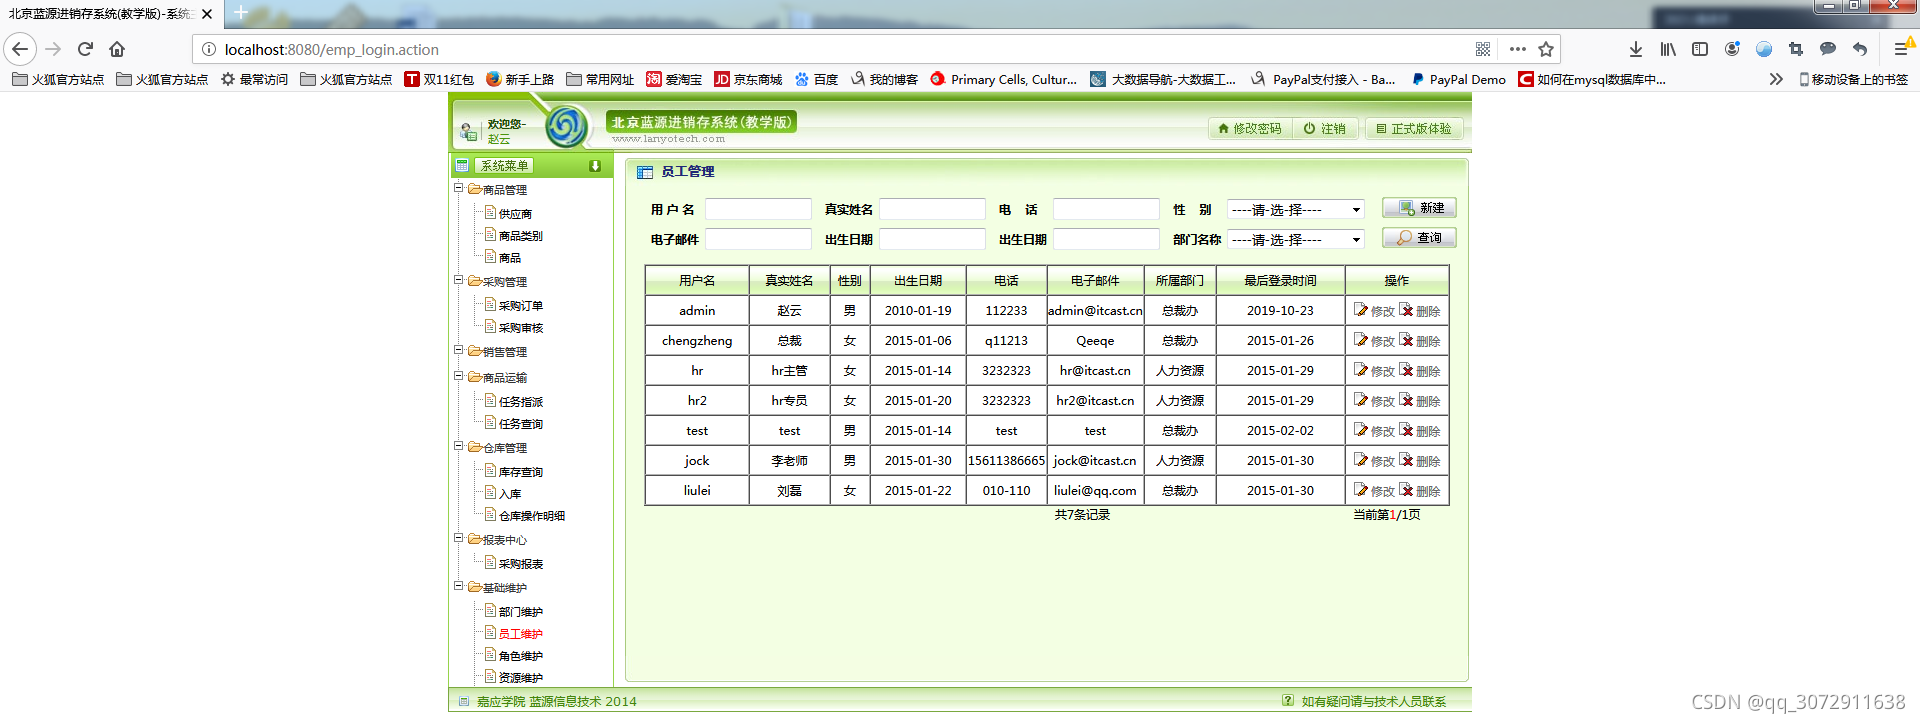Image resolution: width=1920 pixels, height=723 pixels.
Task: Open the QR code icon in address bar
Action: click(x=1483, y=49)
